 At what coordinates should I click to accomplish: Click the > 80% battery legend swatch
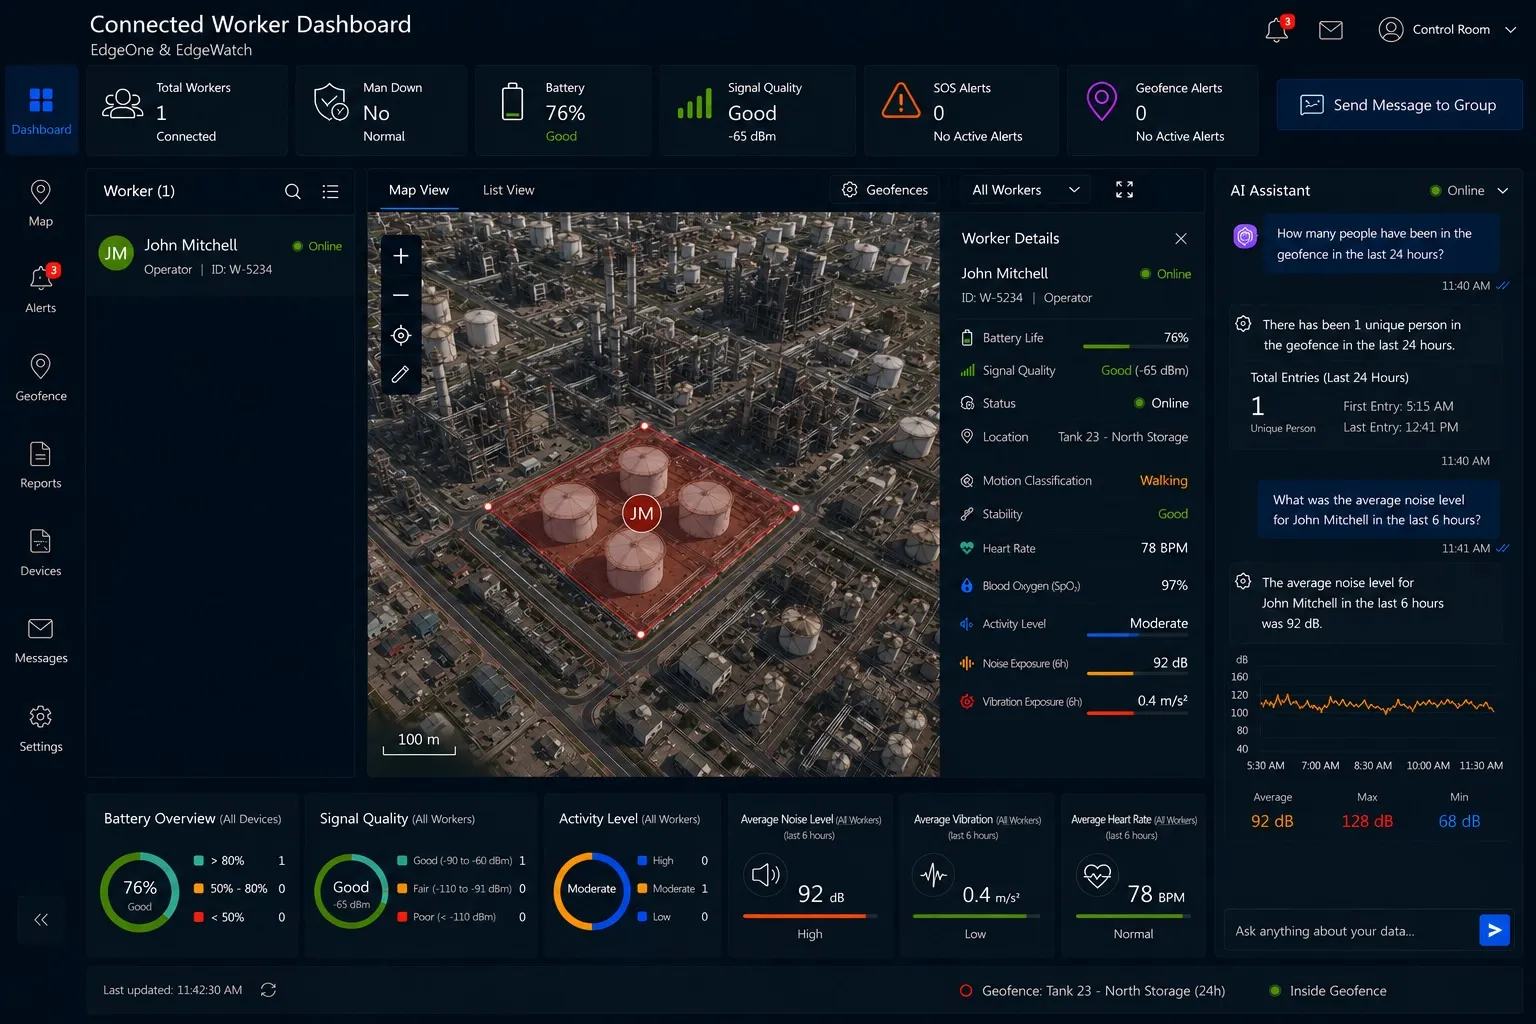coord(199,861)
